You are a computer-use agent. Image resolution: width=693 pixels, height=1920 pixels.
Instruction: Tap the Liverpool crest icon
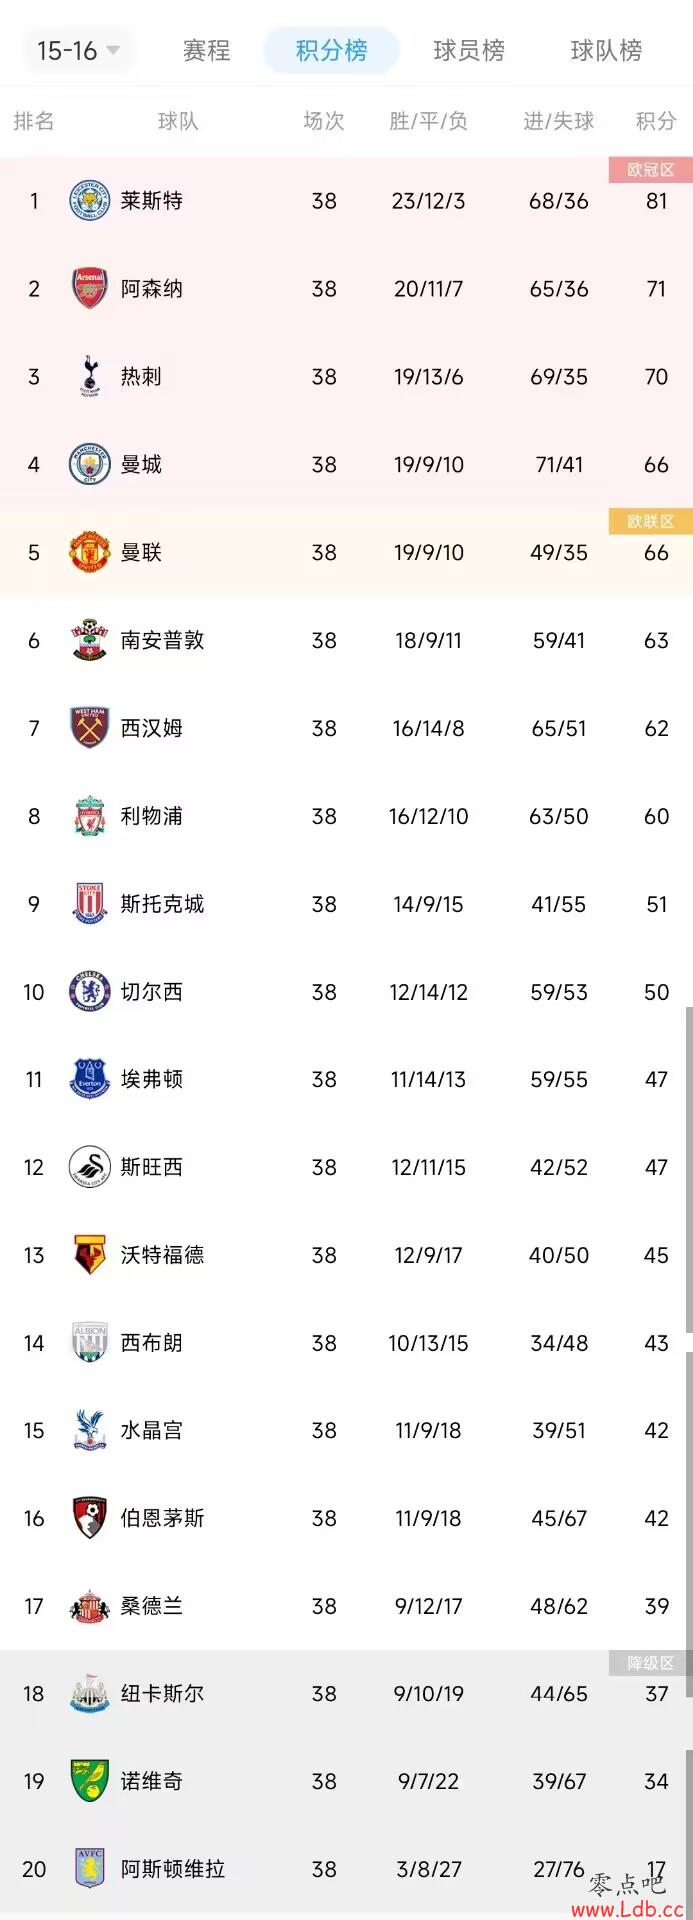tap(89, 816)
